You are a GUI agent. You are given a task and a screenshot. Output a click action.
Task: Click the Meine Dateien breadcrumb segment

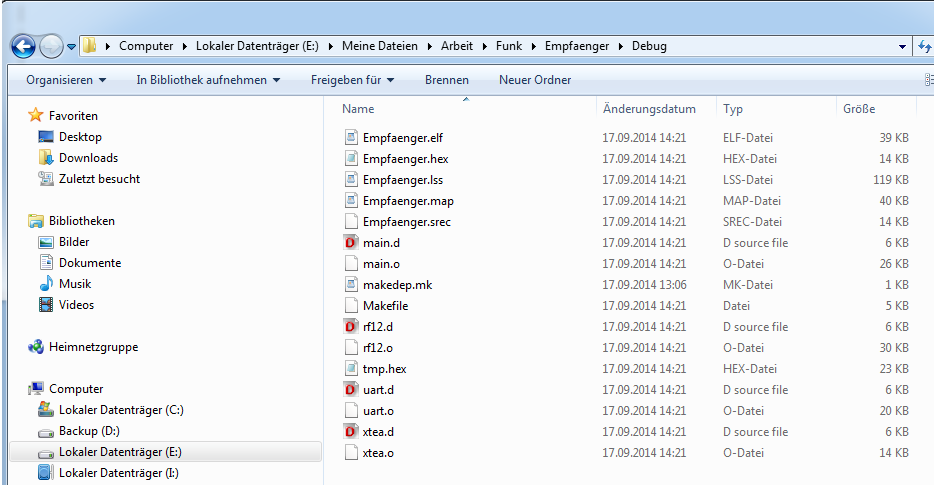[x=379, y=46]
